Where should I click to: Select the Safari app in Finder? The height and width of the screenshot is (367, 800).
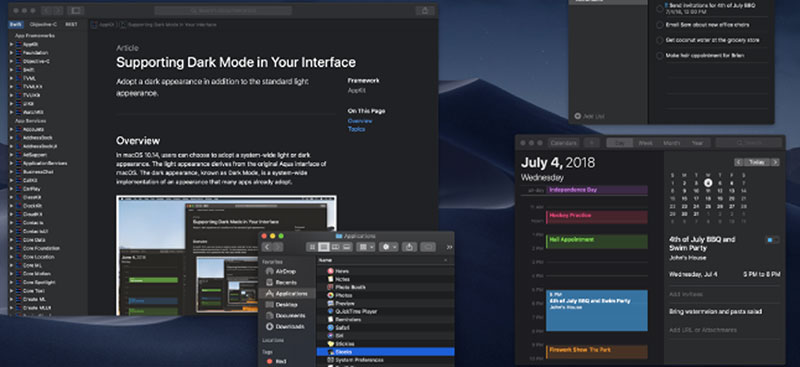coord(385,328)
